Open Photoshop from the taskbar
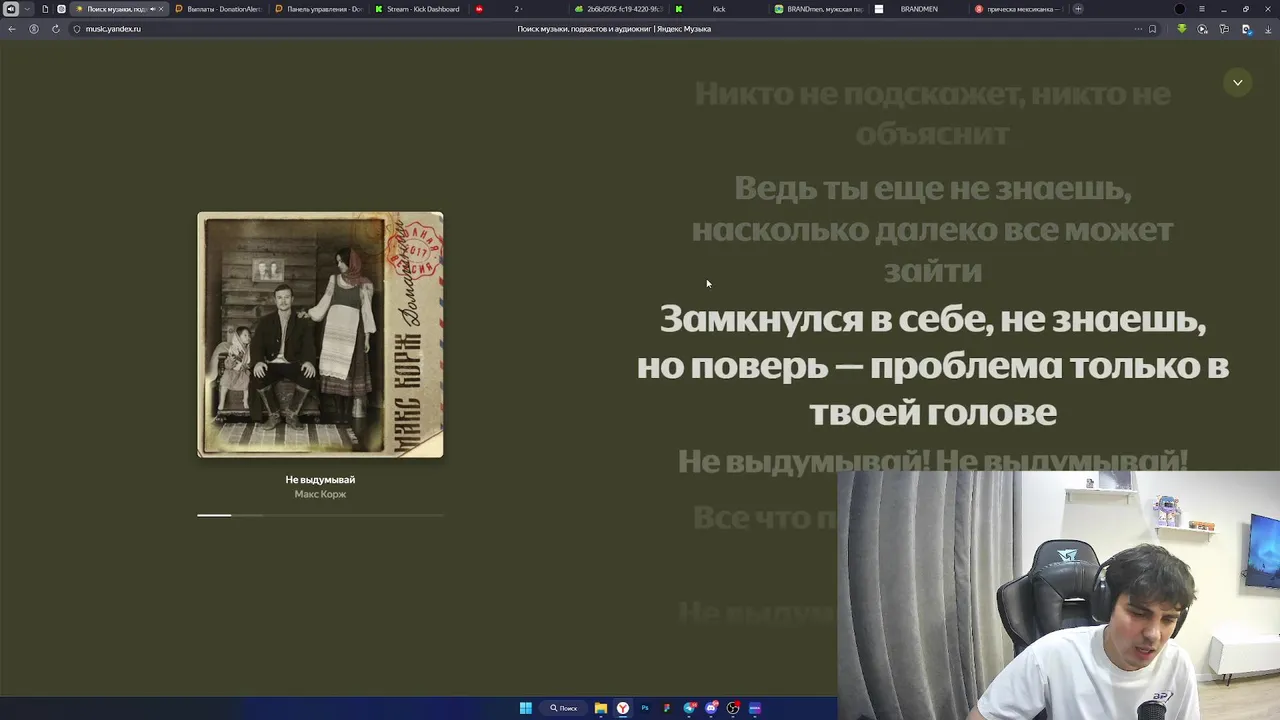The image size is (1280, 720). coord(644,708)
